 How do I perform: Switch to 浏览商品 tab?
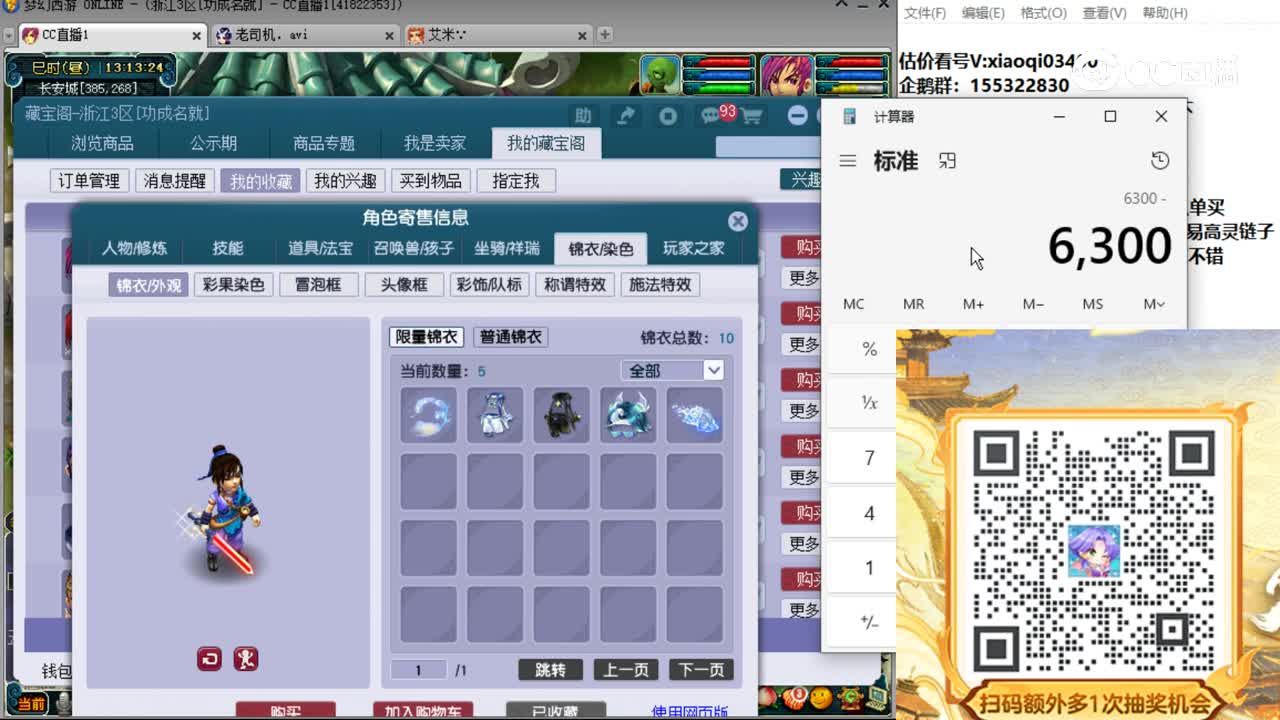(102, 143)
